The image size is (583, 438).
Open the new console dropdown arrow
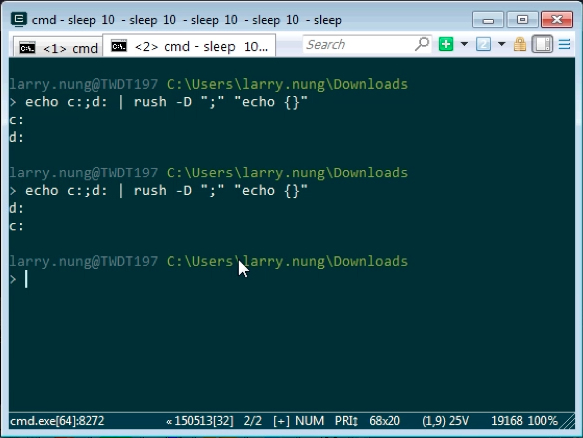464,44
